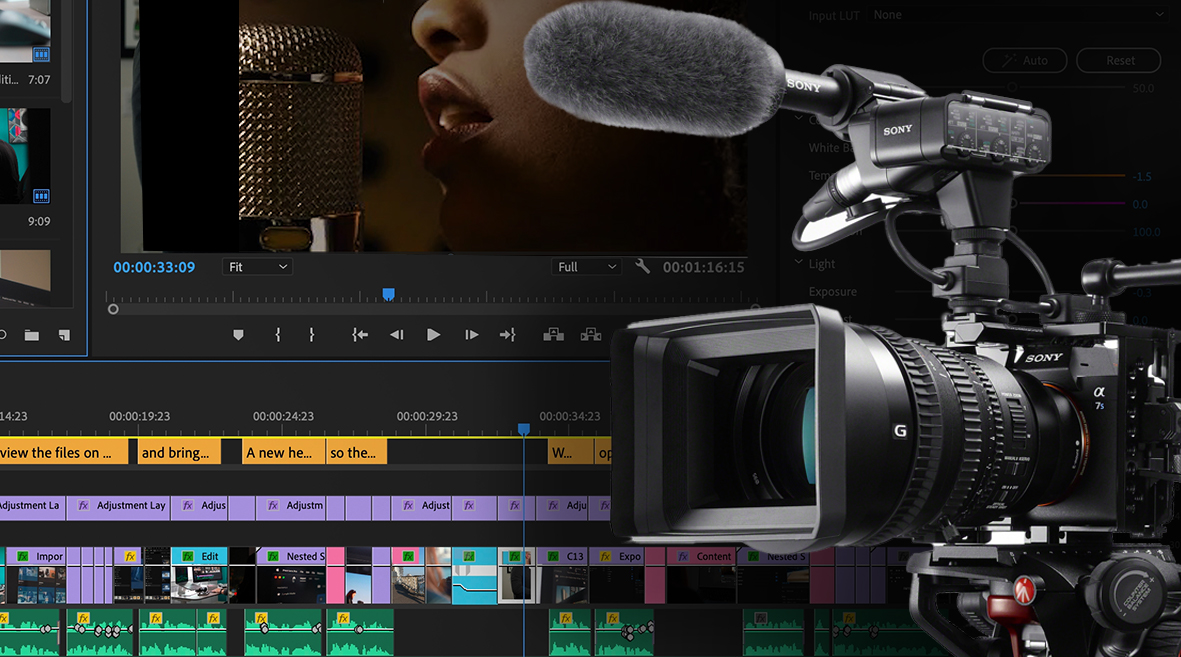Screen dimensions: 1181x657
Task: Click the slider handle beside the 50.0 value
Action: [x=1012, y=87]
